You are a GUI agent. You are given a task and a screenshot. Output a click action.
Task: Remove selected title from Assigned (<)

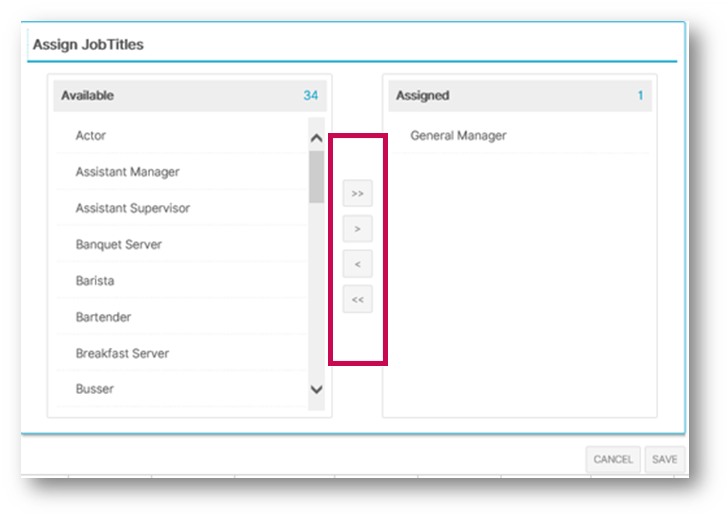pyautogui.click(x=358, y=264)
